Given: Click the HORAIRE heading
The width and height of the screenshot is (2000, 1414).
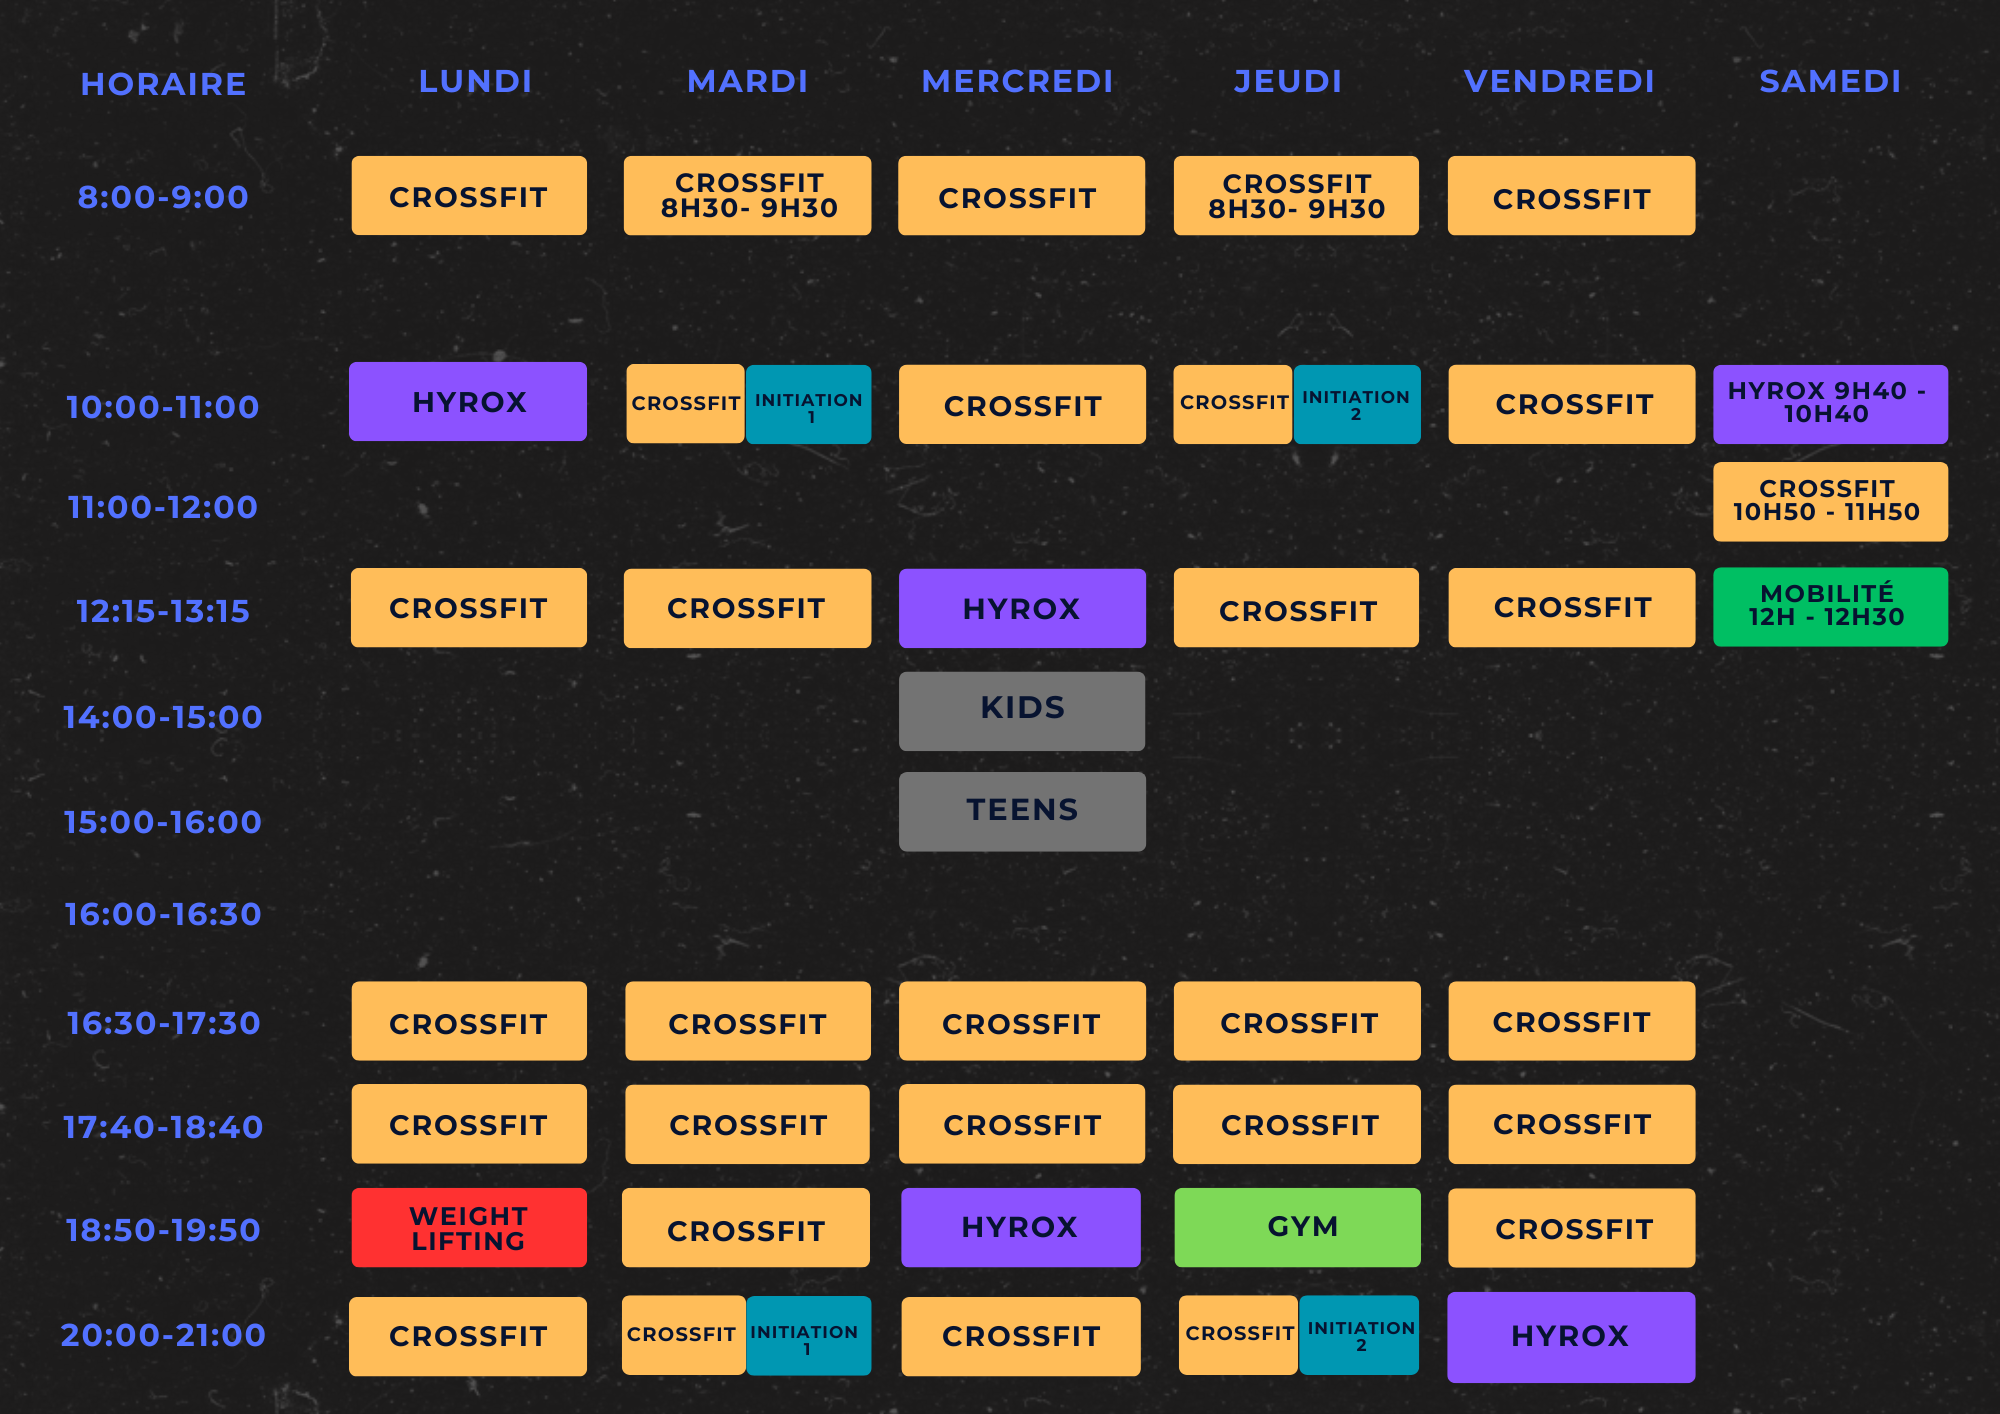Looking at the screenshot, I should 163,84.
